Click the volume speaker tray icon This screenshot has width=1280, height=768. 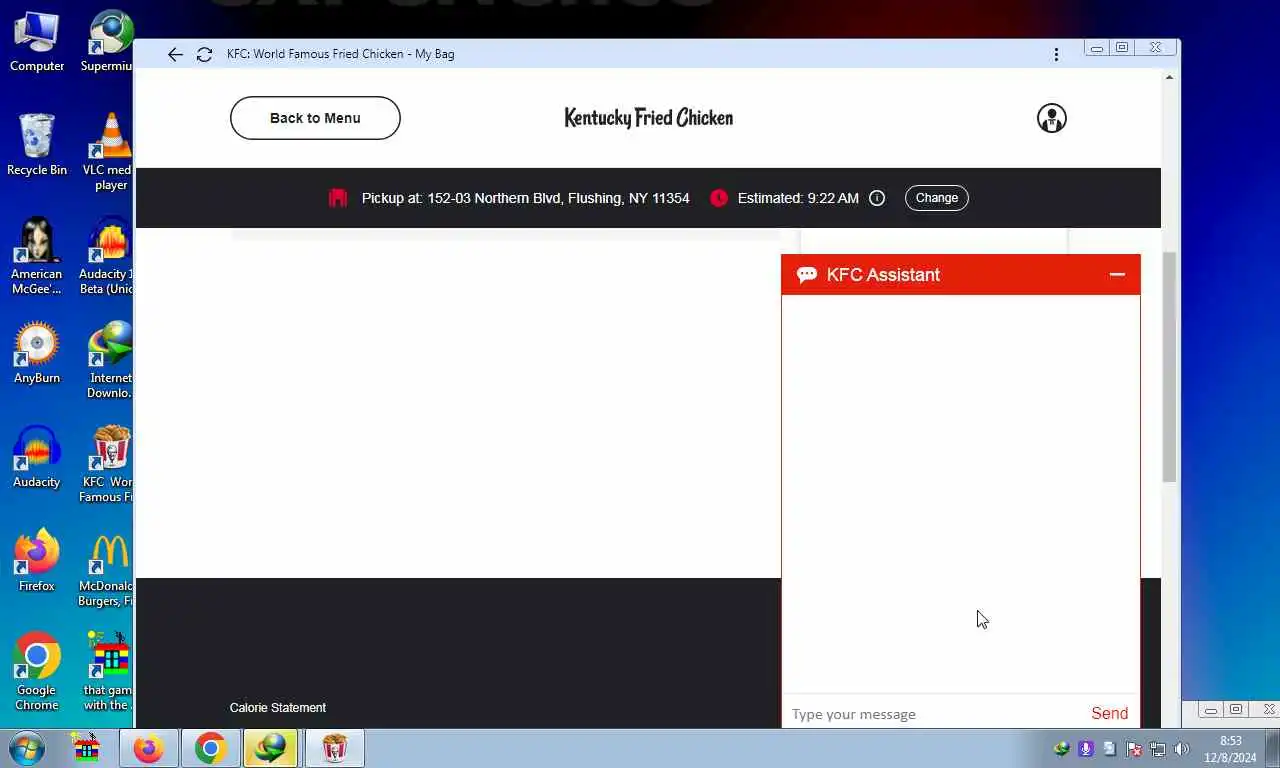(x=1181, y=748)
